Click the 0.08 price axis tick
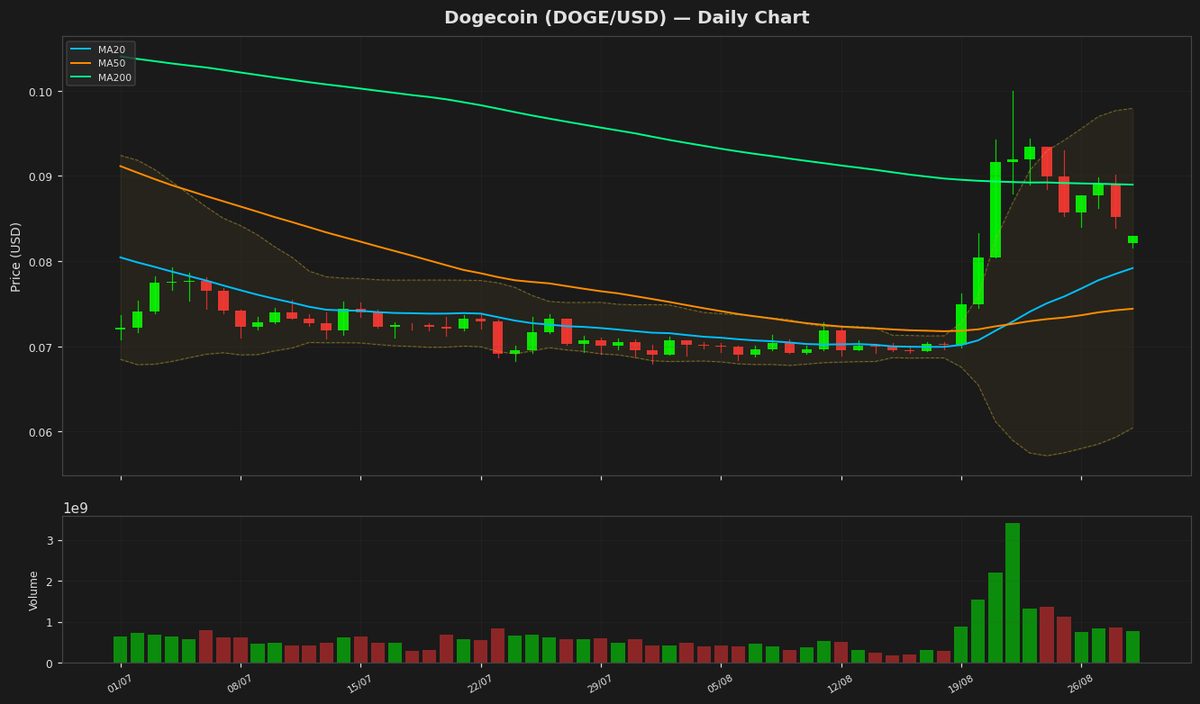This screenshot has height=704, width=1200. 41,262
